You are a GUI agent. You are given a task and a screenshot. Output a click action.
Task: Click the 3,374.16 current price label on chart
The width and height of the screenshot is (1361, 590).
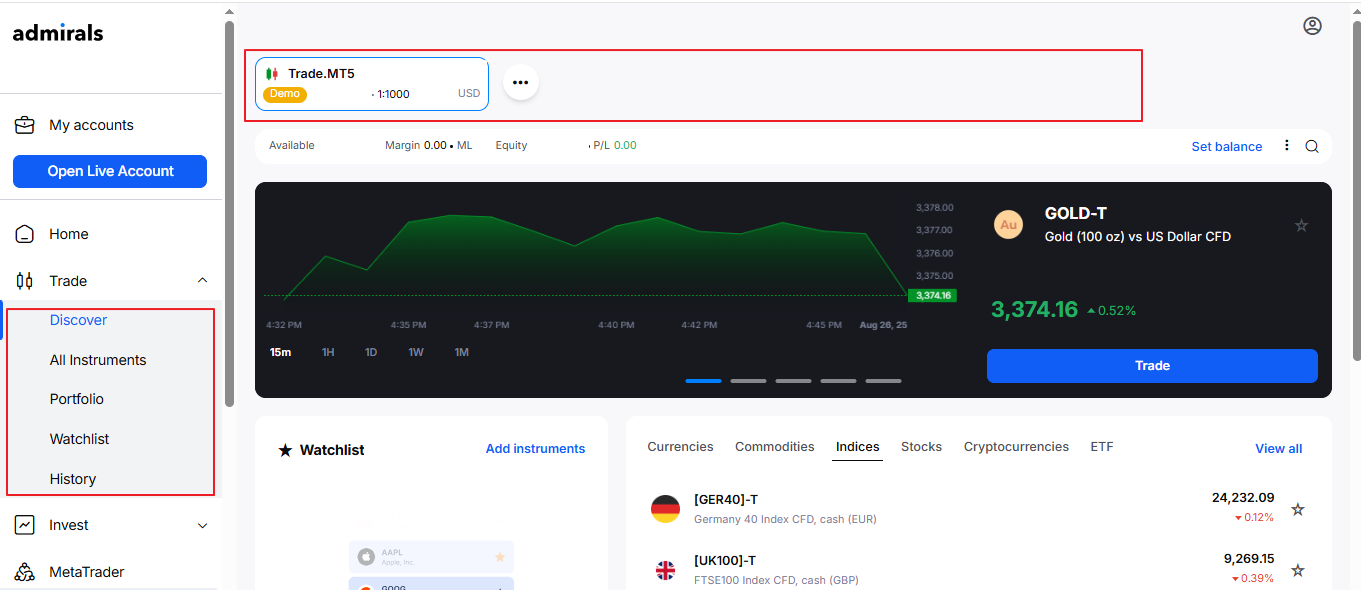pyautogui.click(x=932, y=295)
